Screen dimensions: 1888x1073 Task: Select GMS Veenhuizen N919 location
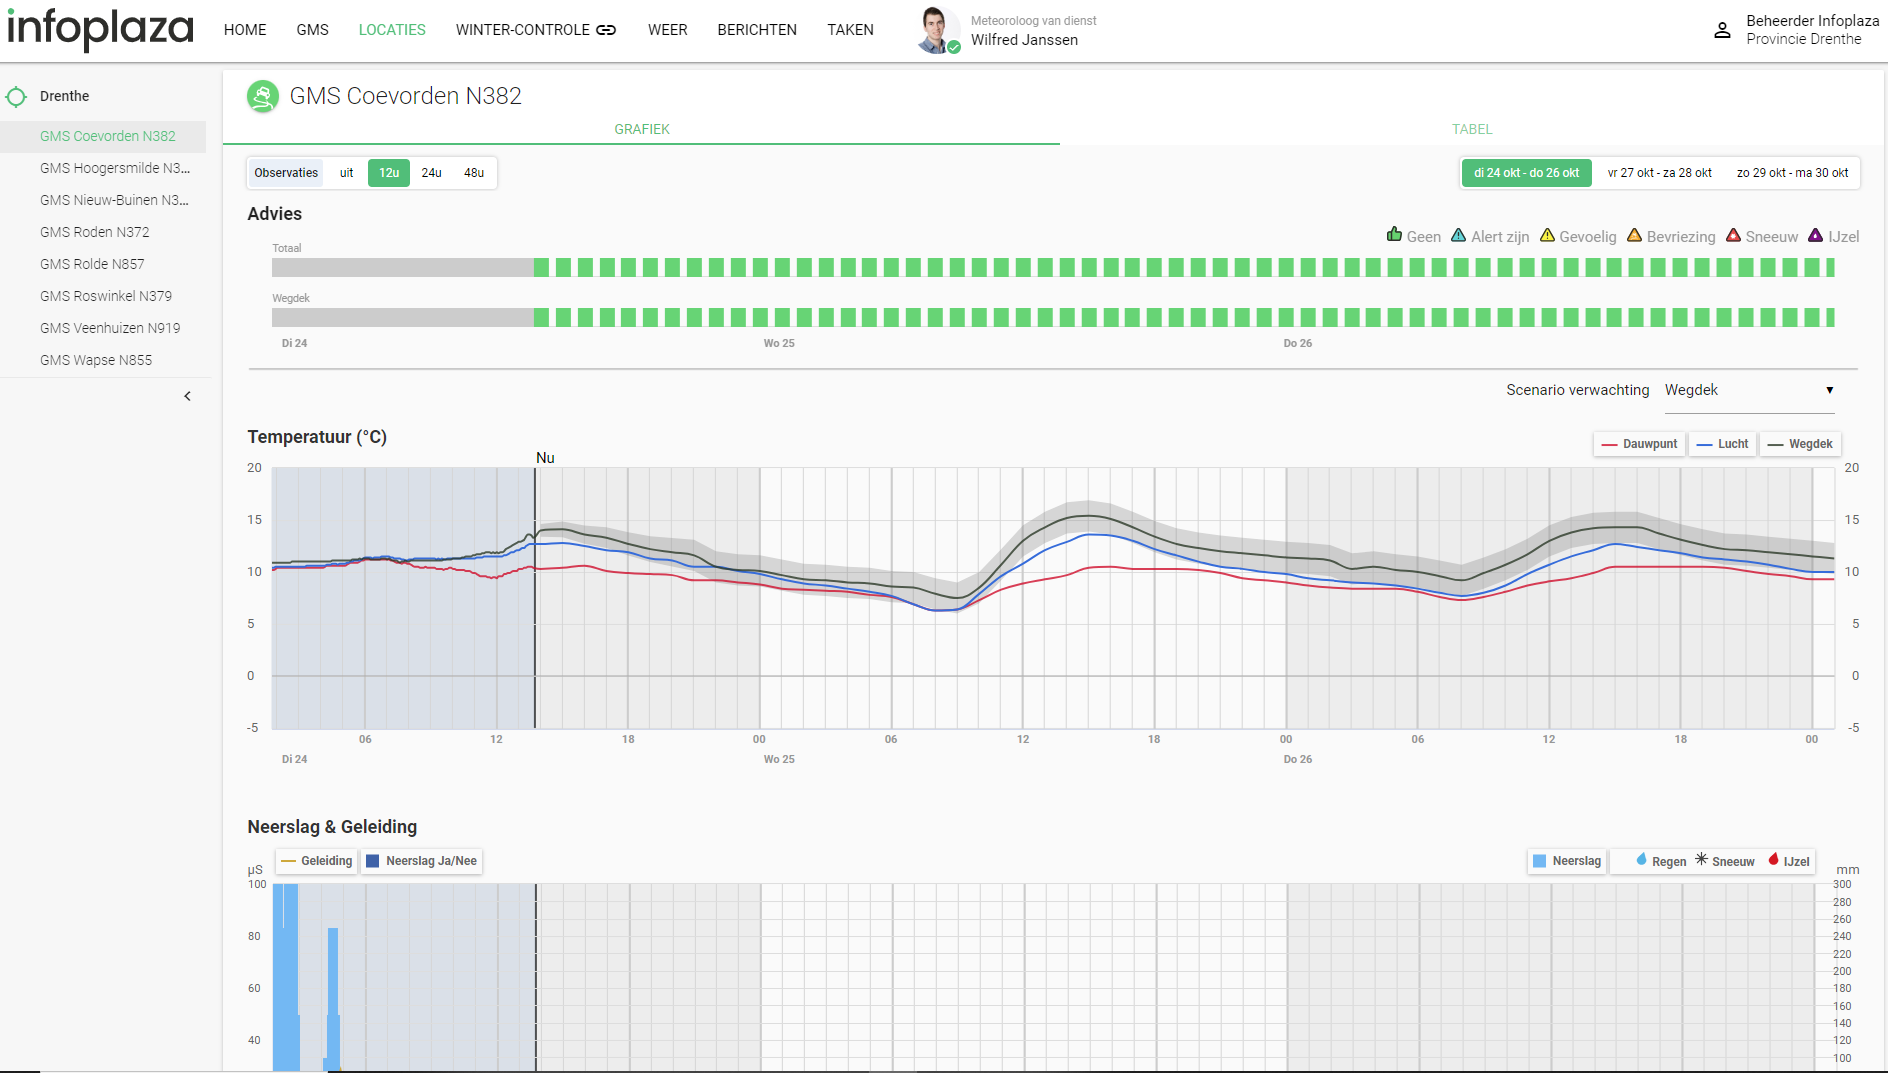(x=103, y=328)
